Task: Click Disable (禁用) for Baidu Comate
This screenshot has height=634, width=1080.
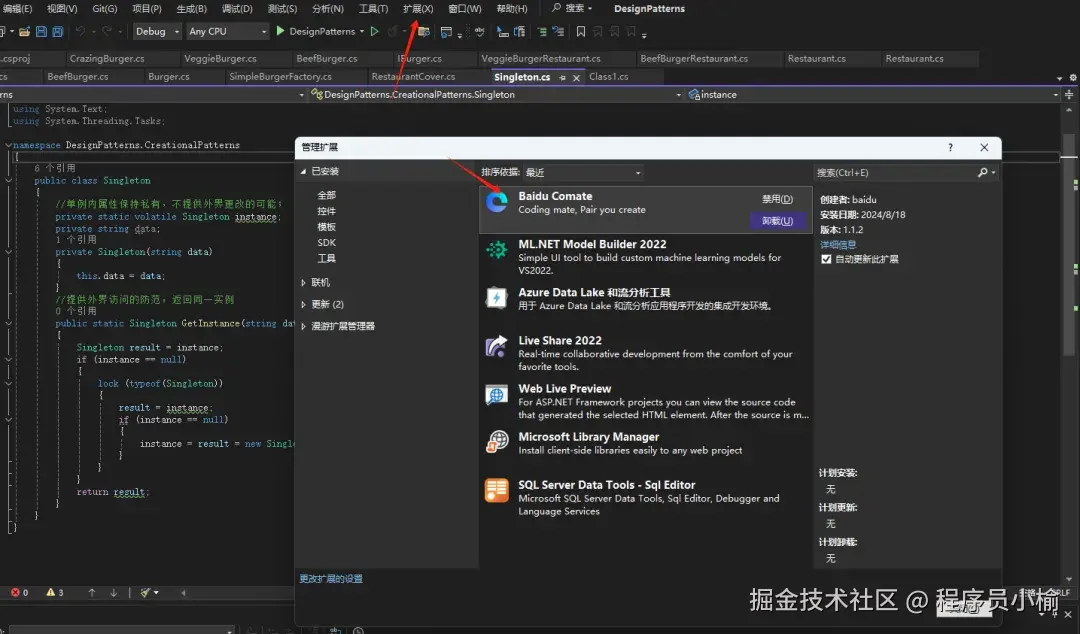Action: click(777, 199)
